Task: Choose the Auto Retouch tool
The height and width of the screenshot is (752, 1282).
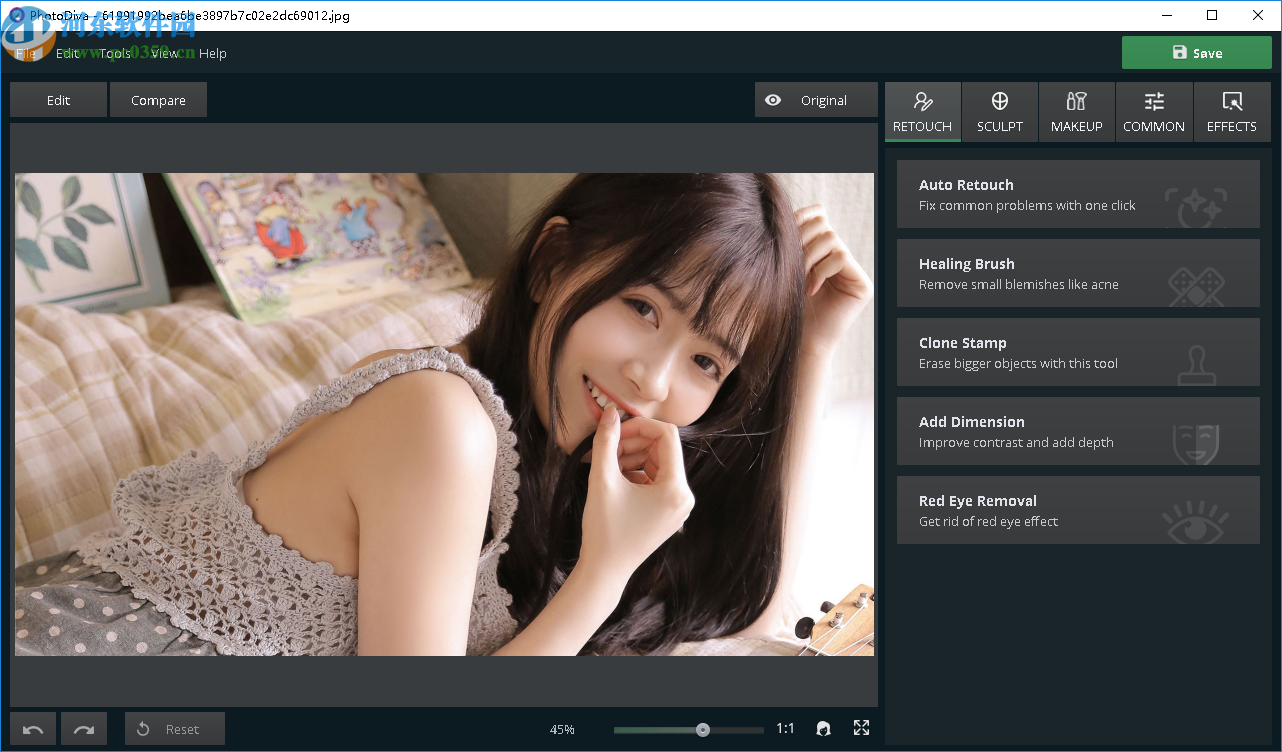Action: [x=1078, y=194]
